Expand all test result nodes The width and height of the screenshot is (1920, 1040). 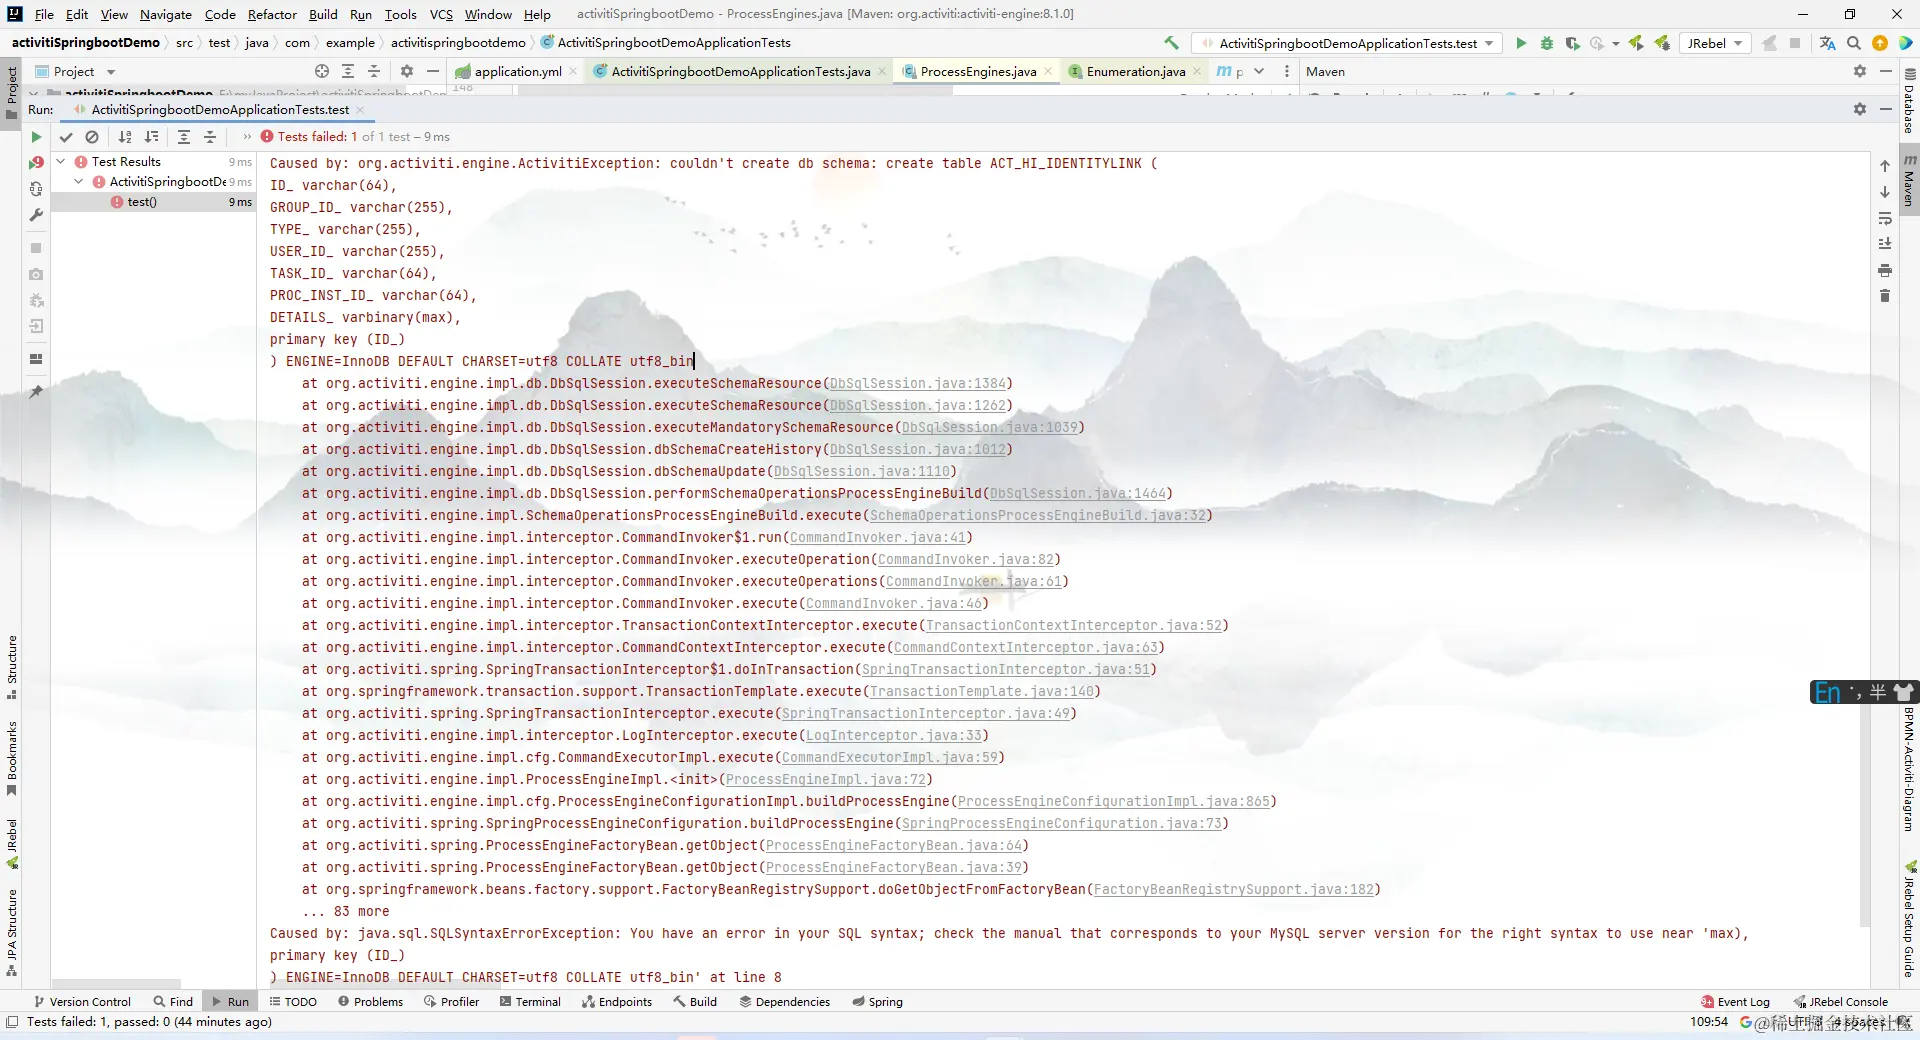click(x=184, y=137)
